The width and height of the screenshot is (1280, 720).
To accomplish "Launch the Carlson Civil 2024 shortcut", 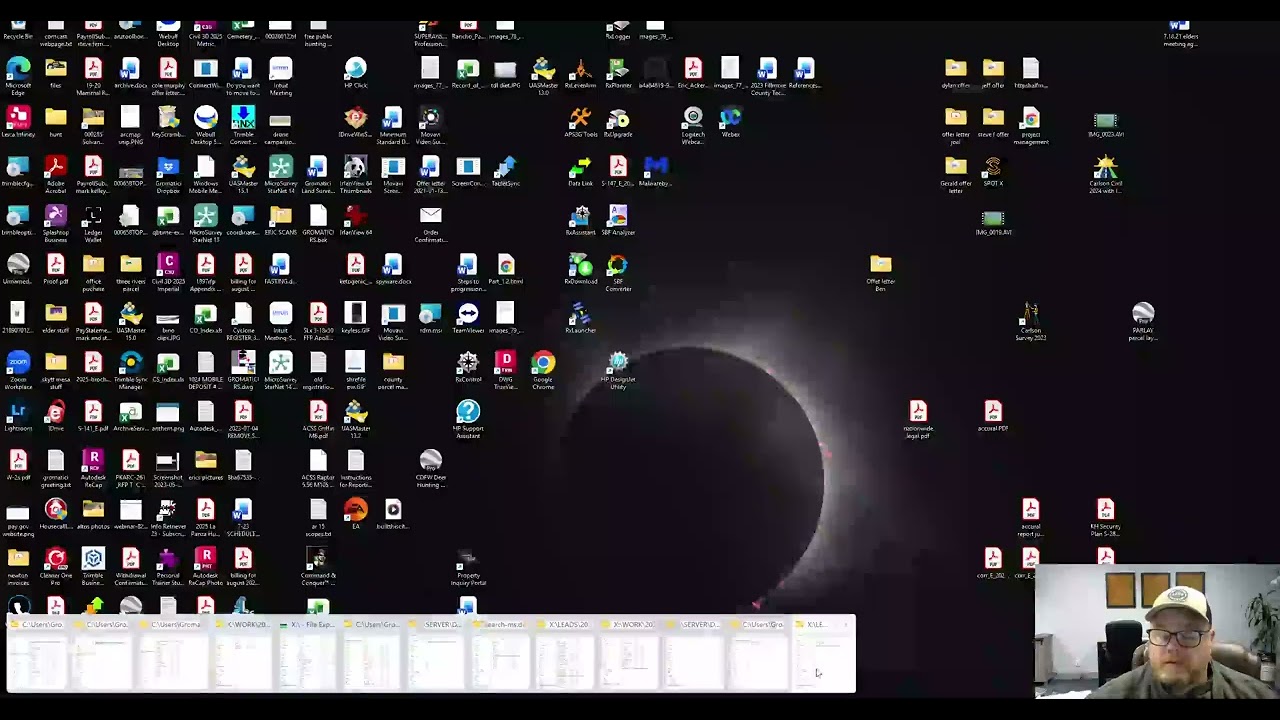I will (x=1105, y=168).
